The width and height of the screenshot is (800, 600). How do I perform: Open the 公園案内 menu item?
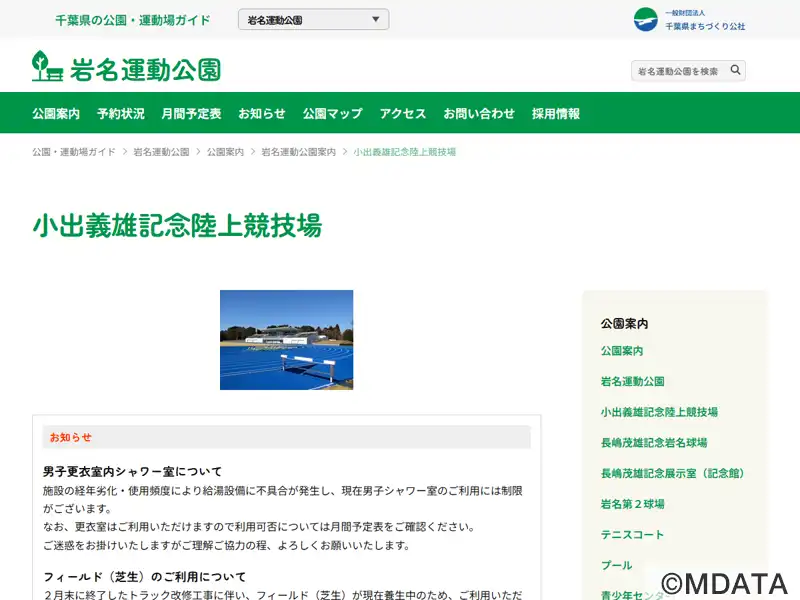coord(56,114)
